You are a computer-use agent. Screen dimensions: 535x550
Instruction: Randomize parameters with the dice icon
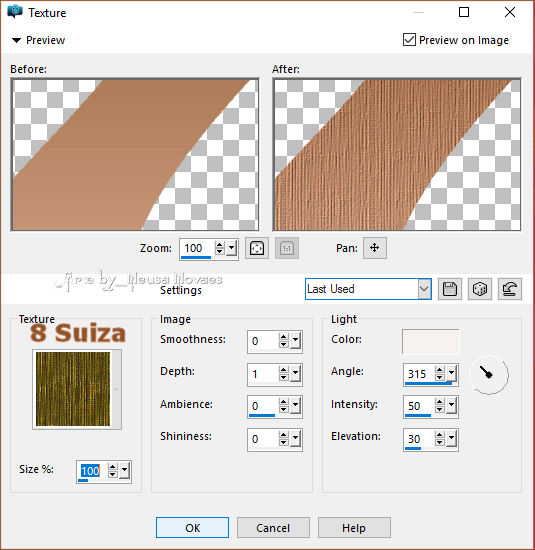point(480,289)
